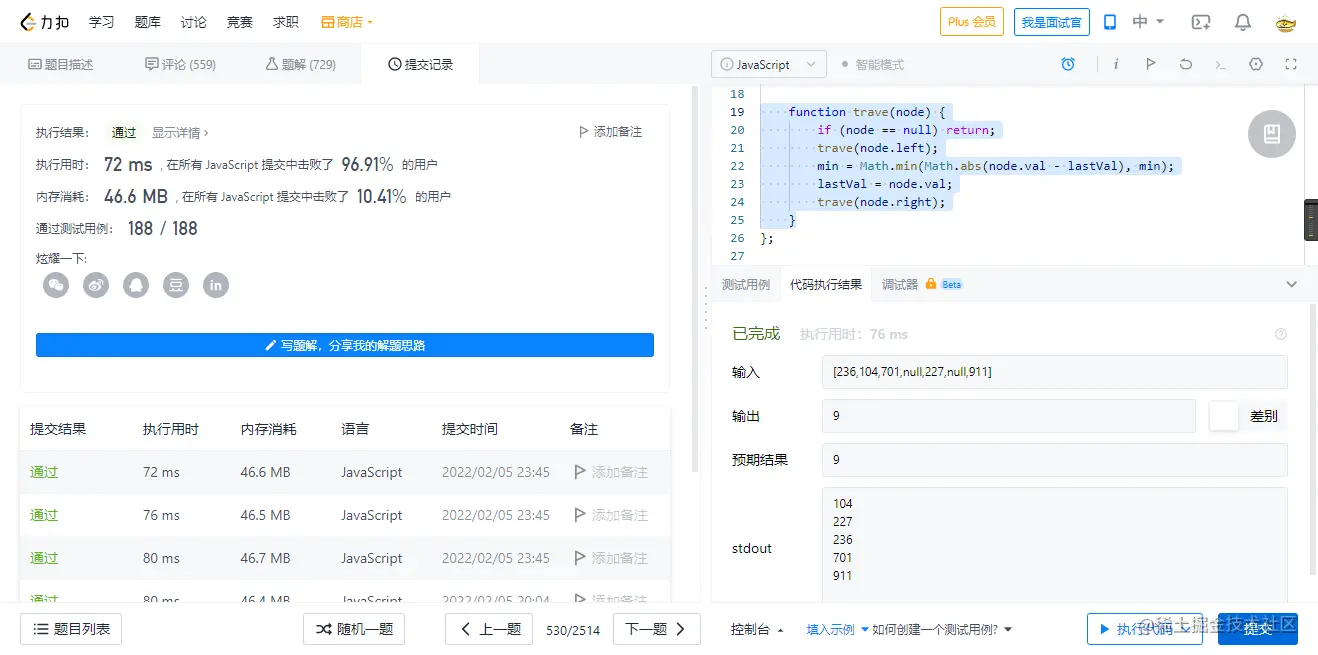Viewport: 1318px width, 655px height.
Task: Click the 提交 submit button
Action: point(1258,629)
